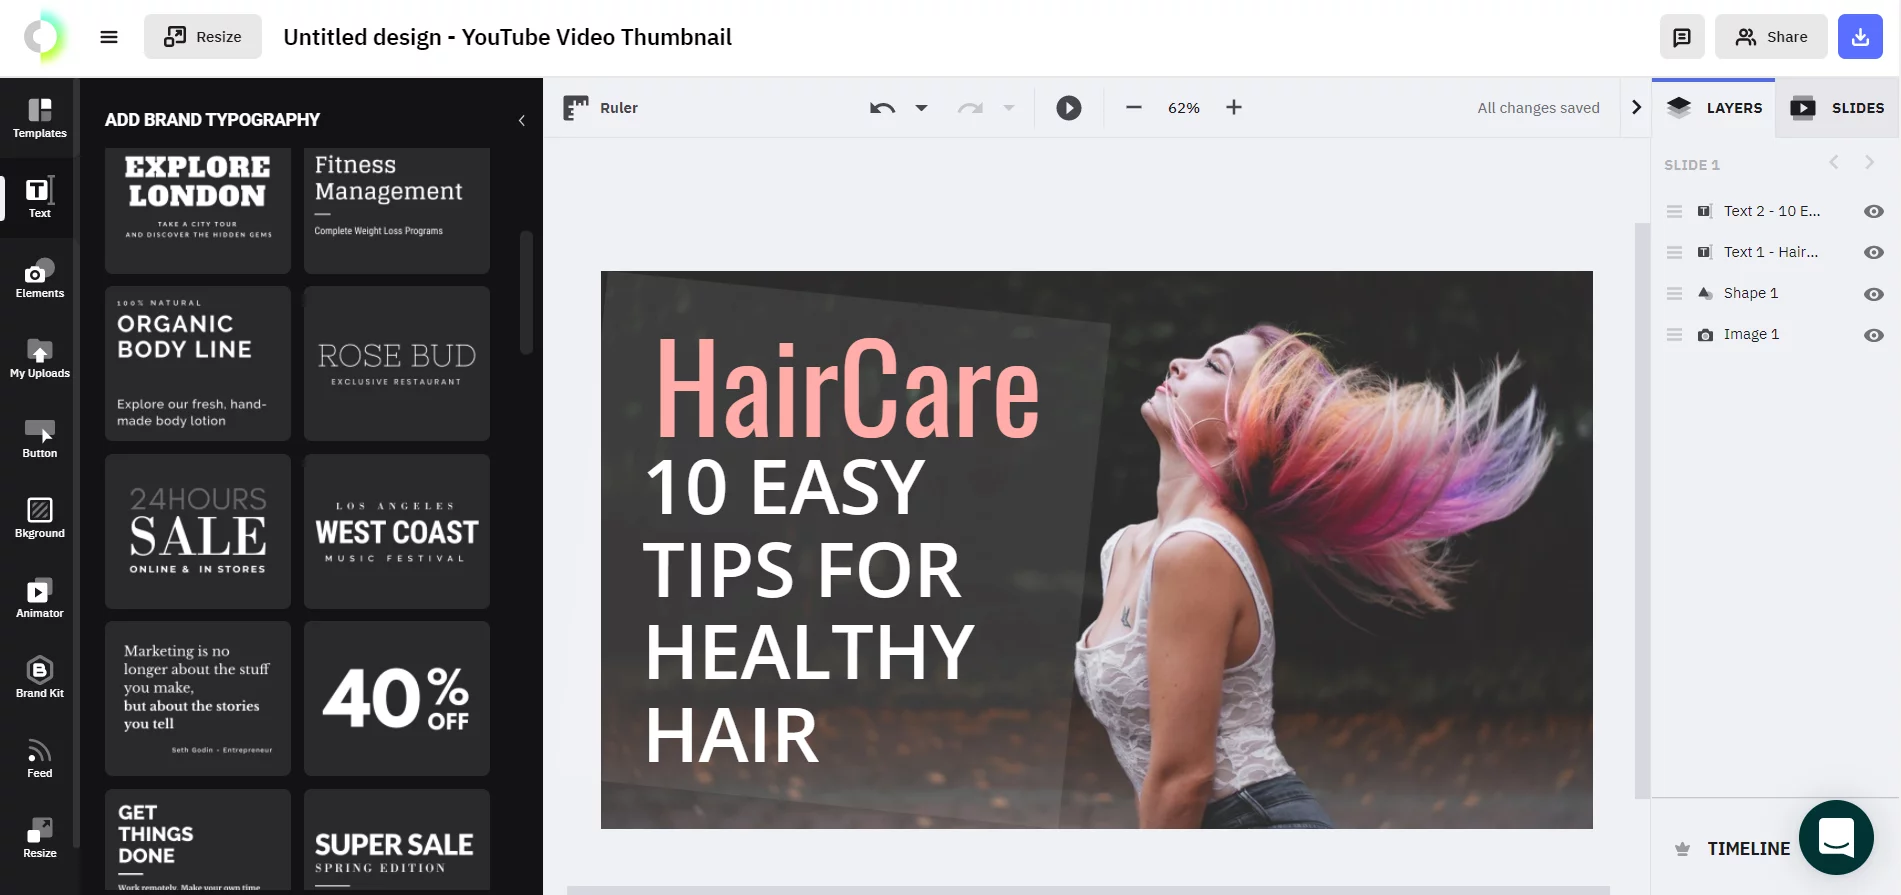Click the Share button
Image resolution: width=1901 pixels, height=895 pixels.
coord(1771,37)
